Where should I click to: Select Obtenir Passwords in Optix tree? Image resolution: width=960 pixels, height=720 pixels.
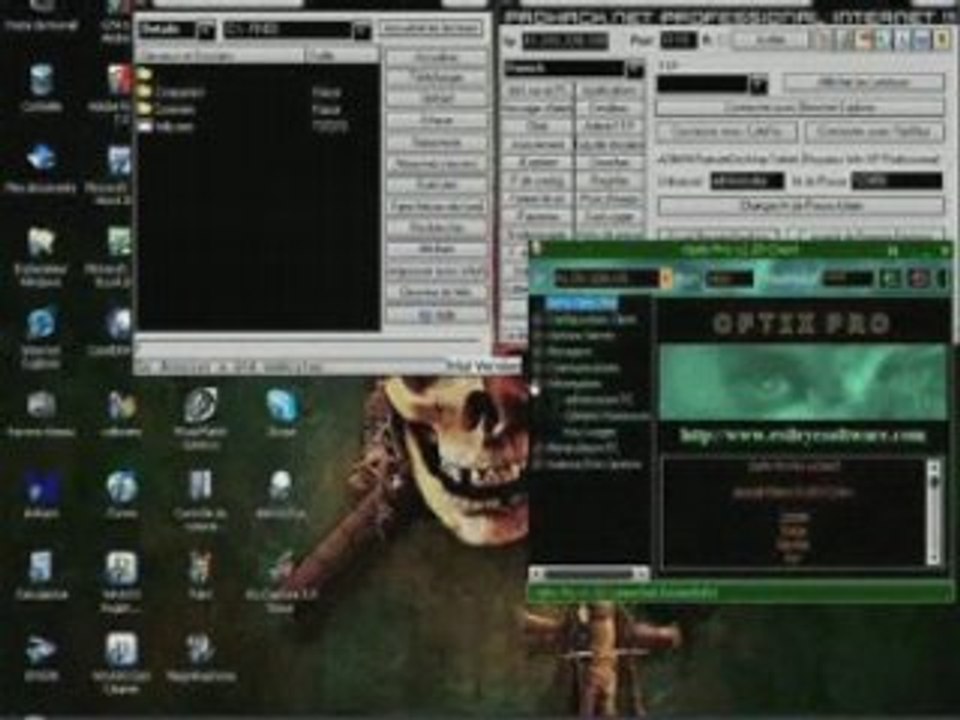606,416
